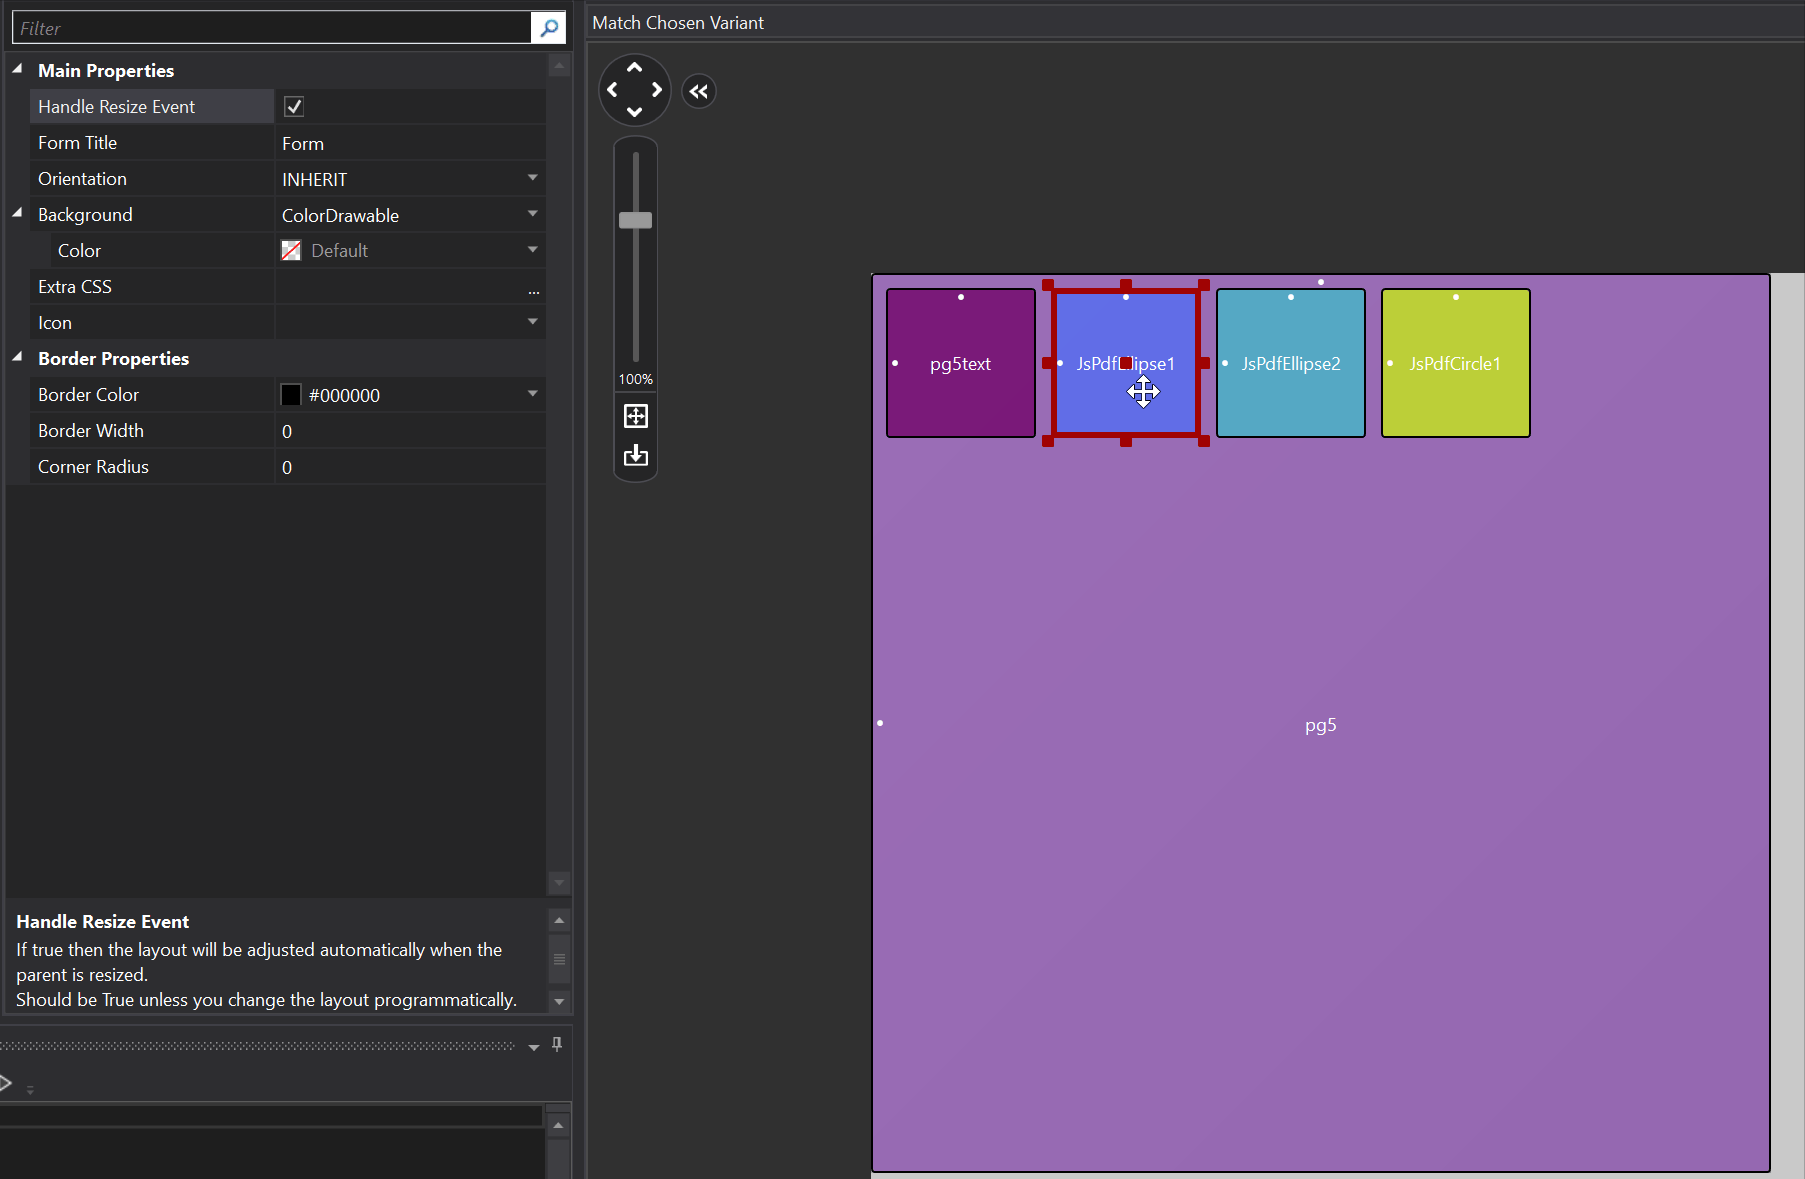Uncheck the Handle Resize Event checkbox

coord(294,107)
